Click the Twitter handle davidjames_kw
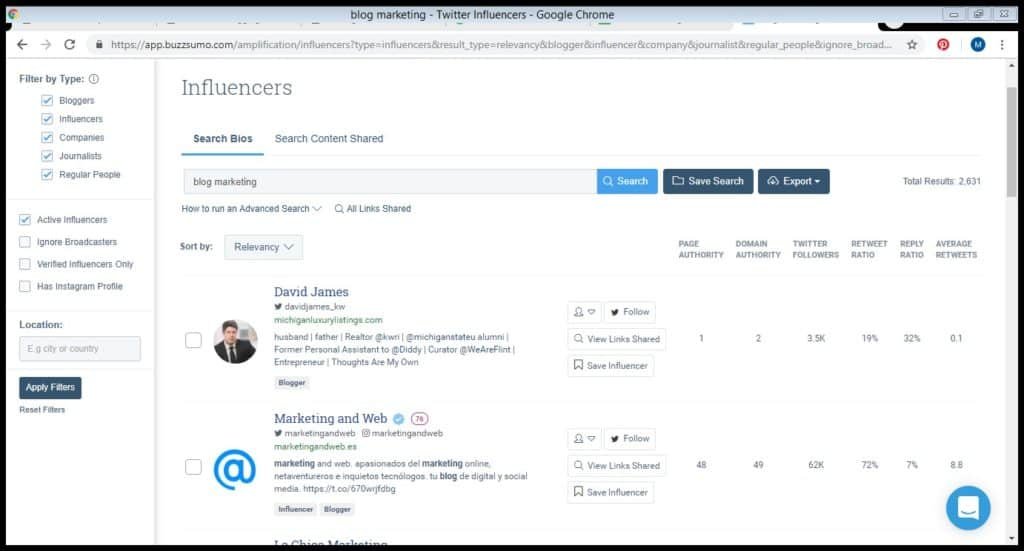The height and width of the screenshot is (551, 1024). 310,307
